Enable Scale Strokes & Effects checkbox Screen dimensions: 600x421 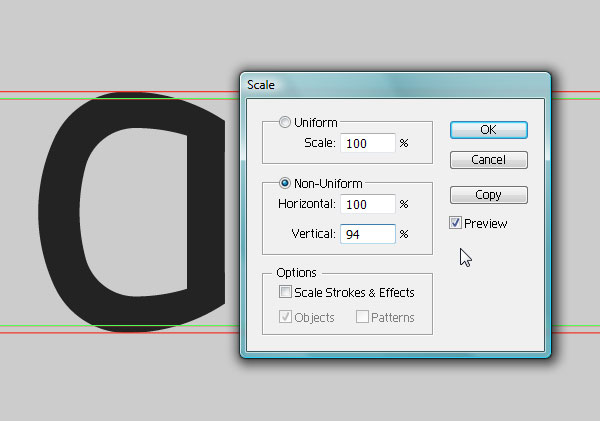(285, 292)
